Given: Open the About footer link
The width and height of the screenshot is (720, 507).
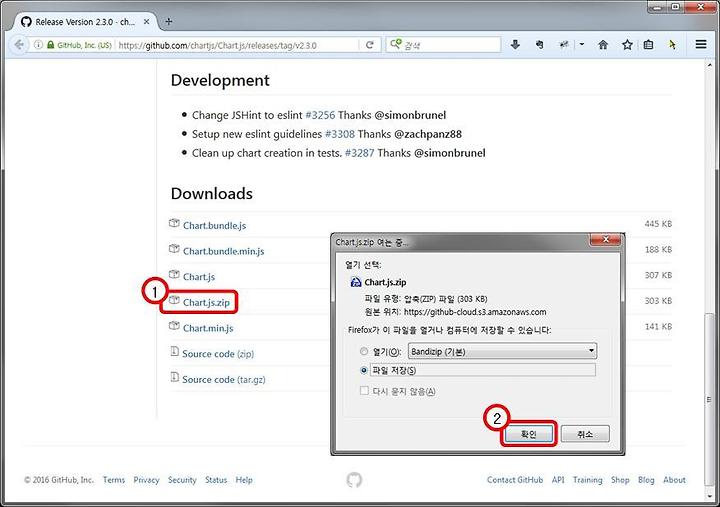Looking at the screenshot, I should pyautogui.click(x=674, y=480).
